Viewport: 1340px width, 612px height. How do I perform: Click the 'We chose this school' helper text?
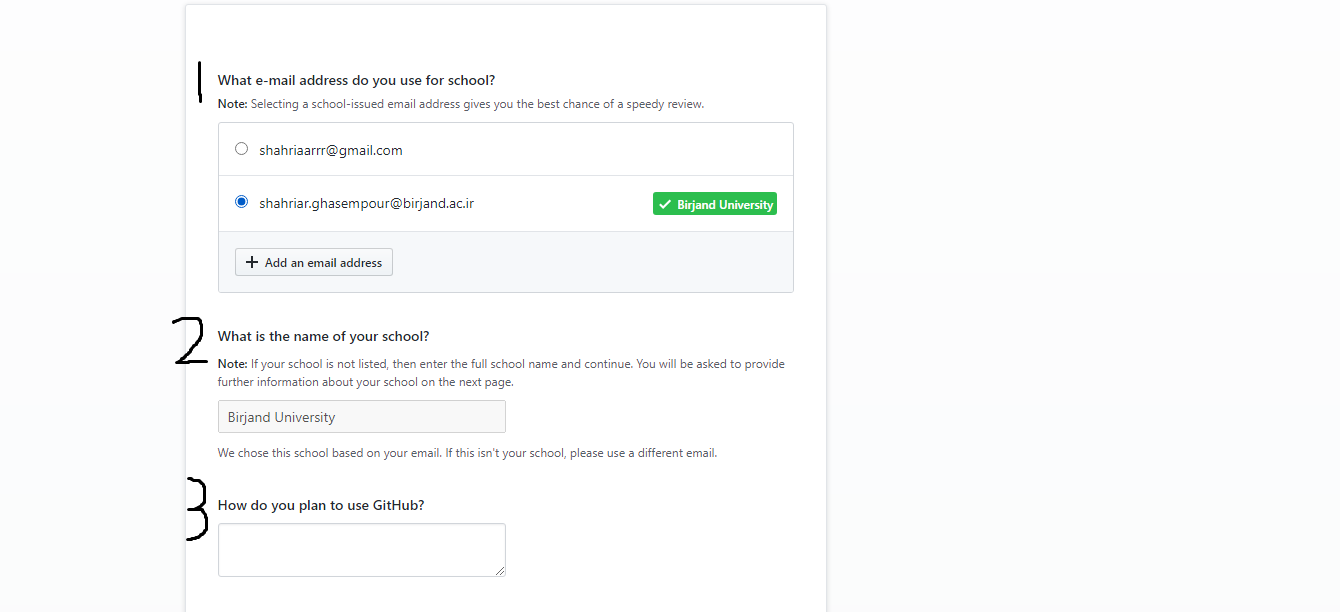click(x=467, y=453)
